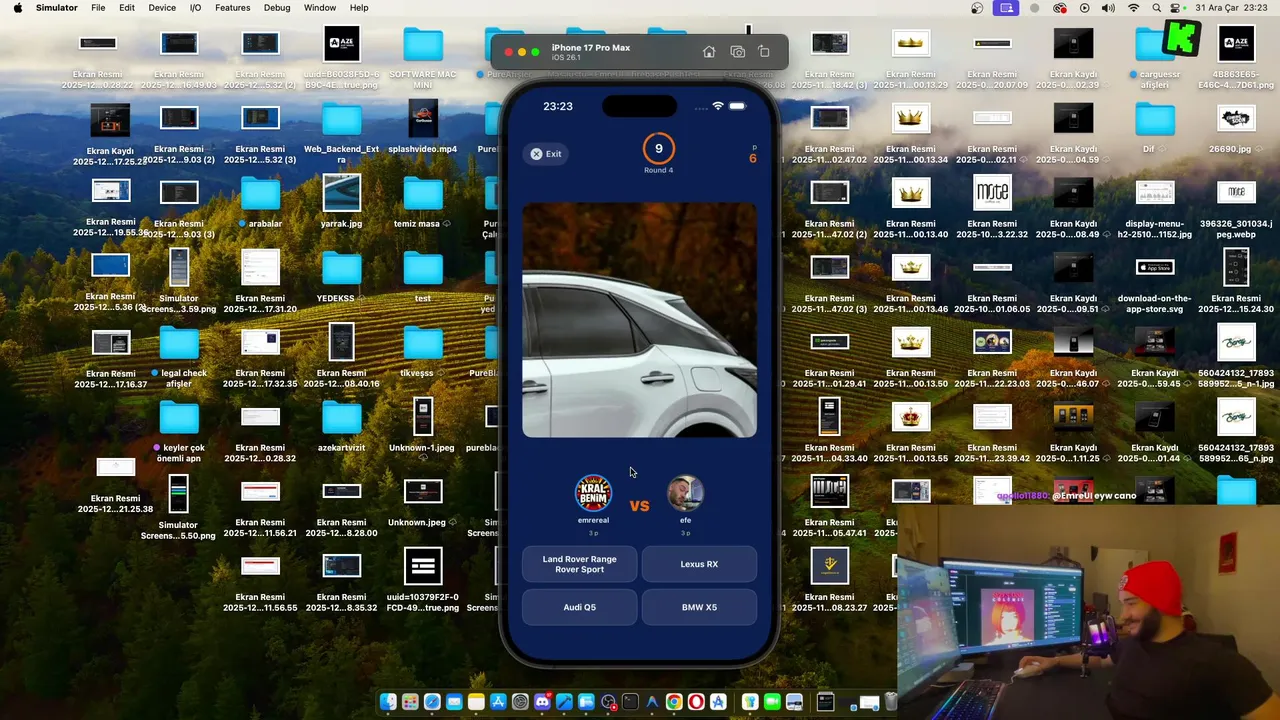Select the SOFTWARE MAC MINI desktop folder
The width and height of the screenshot is (1280, 720).
[x=423, y=45]
